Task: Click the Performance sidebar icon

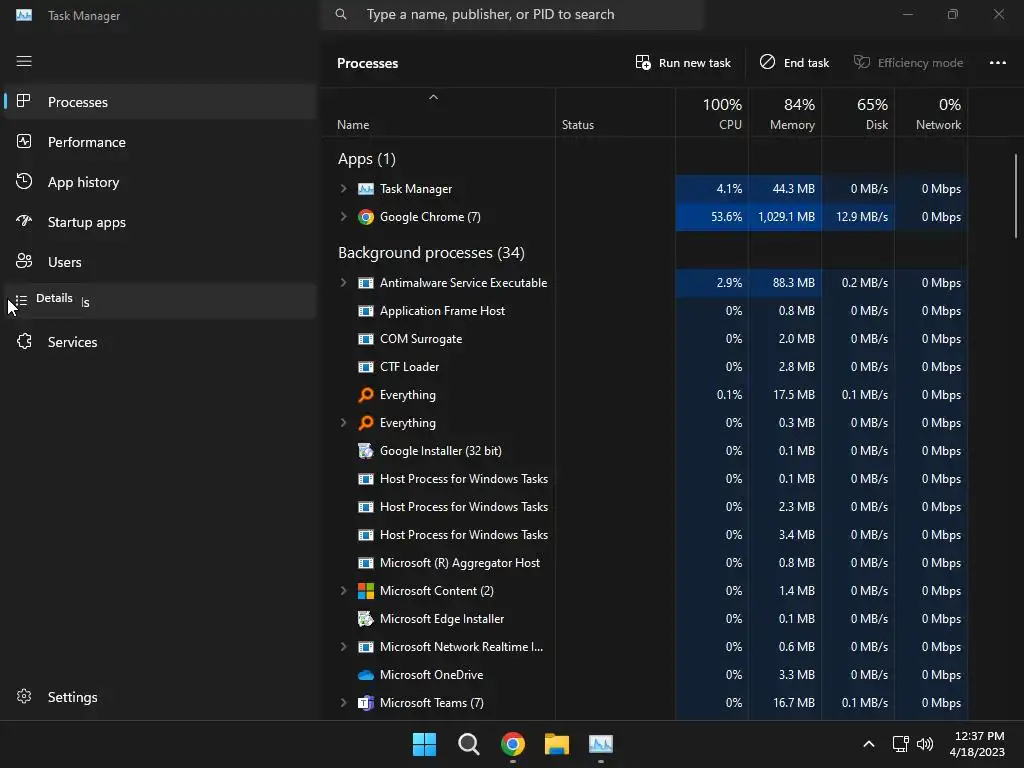Action: (x=24, y=141)
